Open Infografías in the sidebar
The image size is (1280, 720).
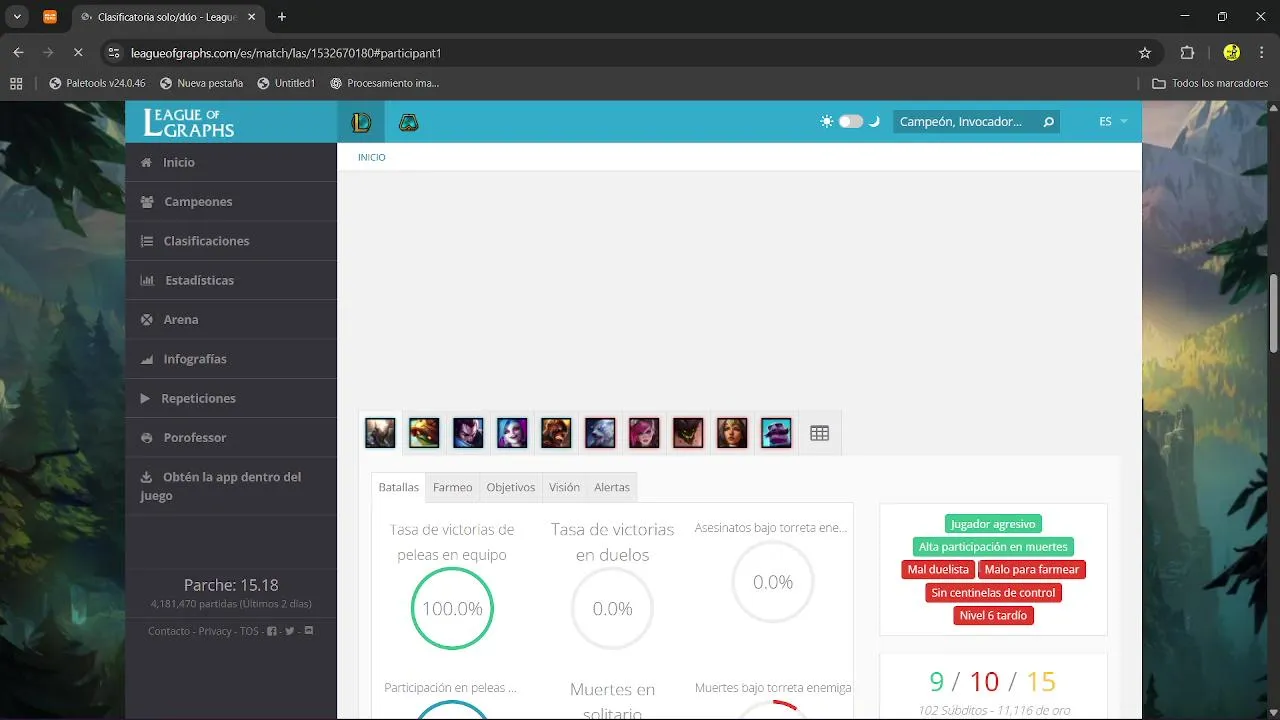(231, 359)
